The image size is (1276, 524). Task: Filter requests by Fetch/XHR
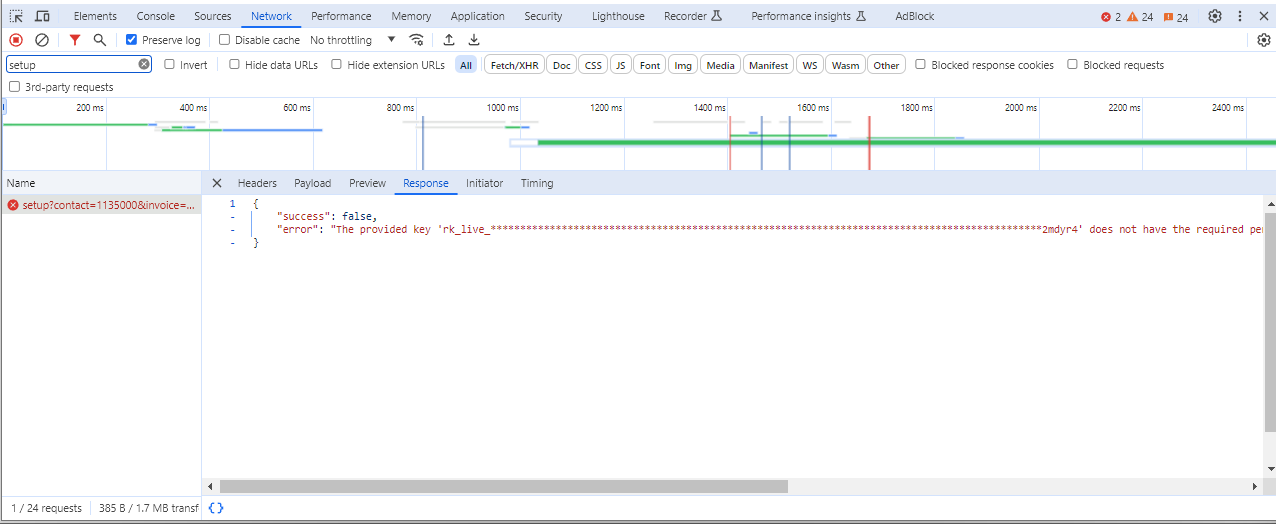[514, 65]
